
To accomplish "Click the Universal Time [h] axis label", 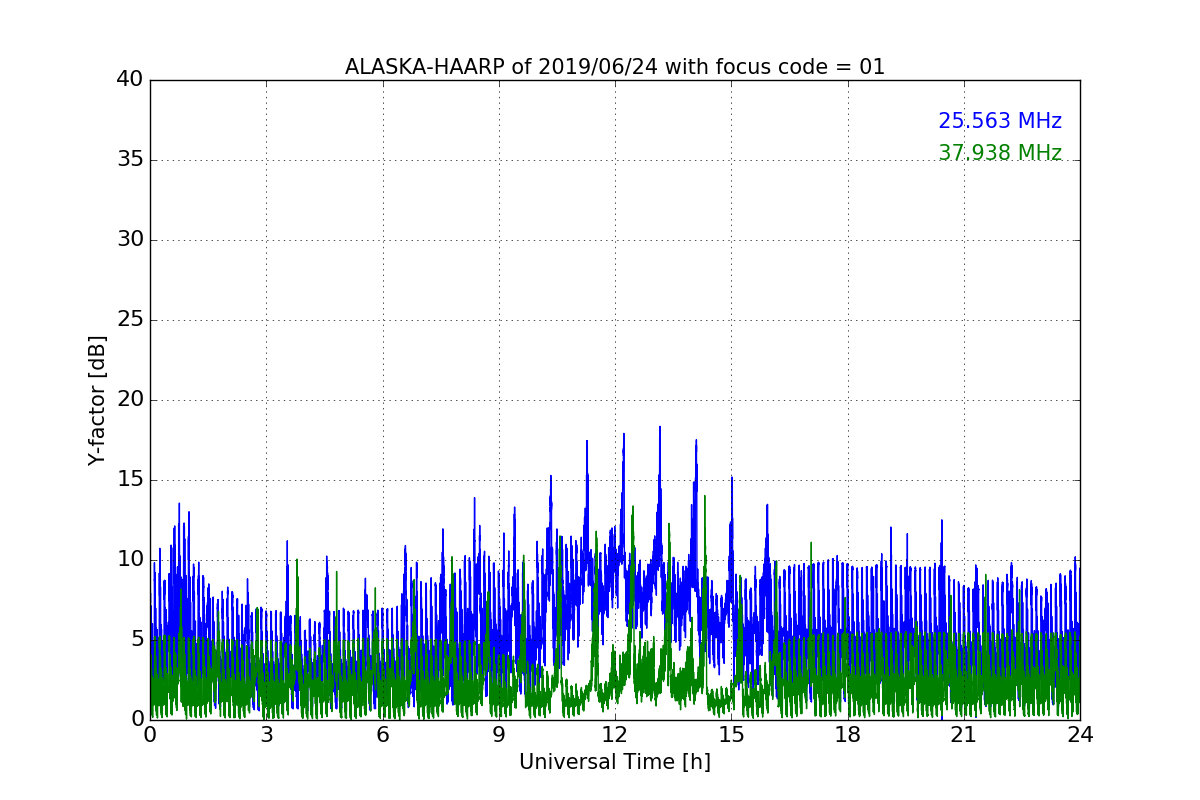I will click(615, 762).
